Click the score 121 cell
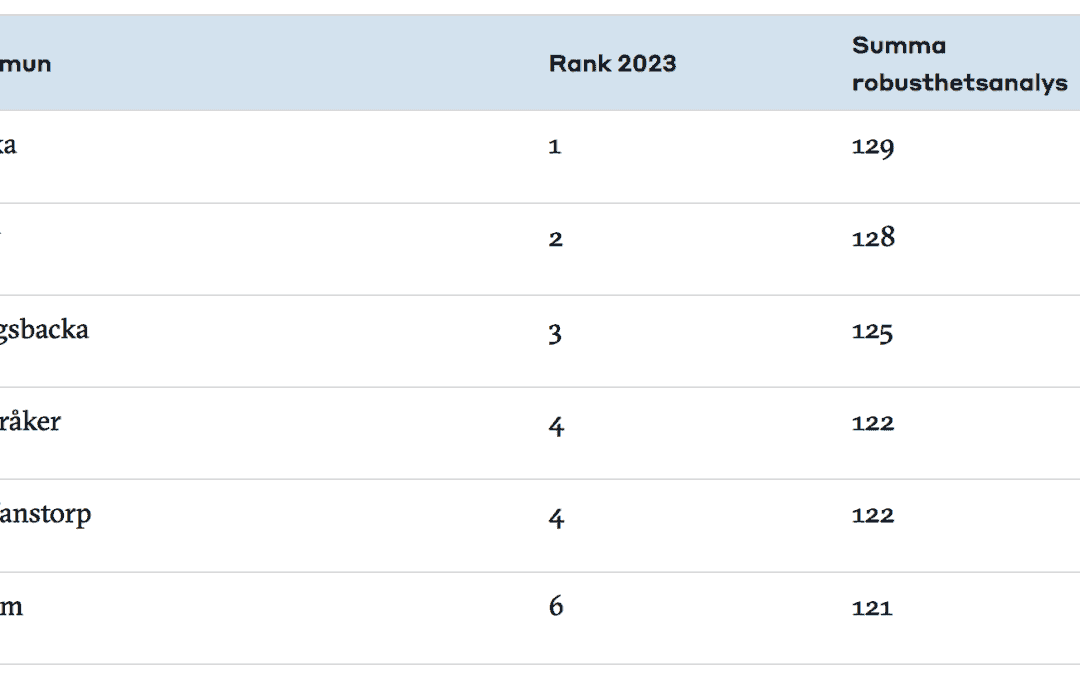The image size is (1080, 675). tap(872, 608)
